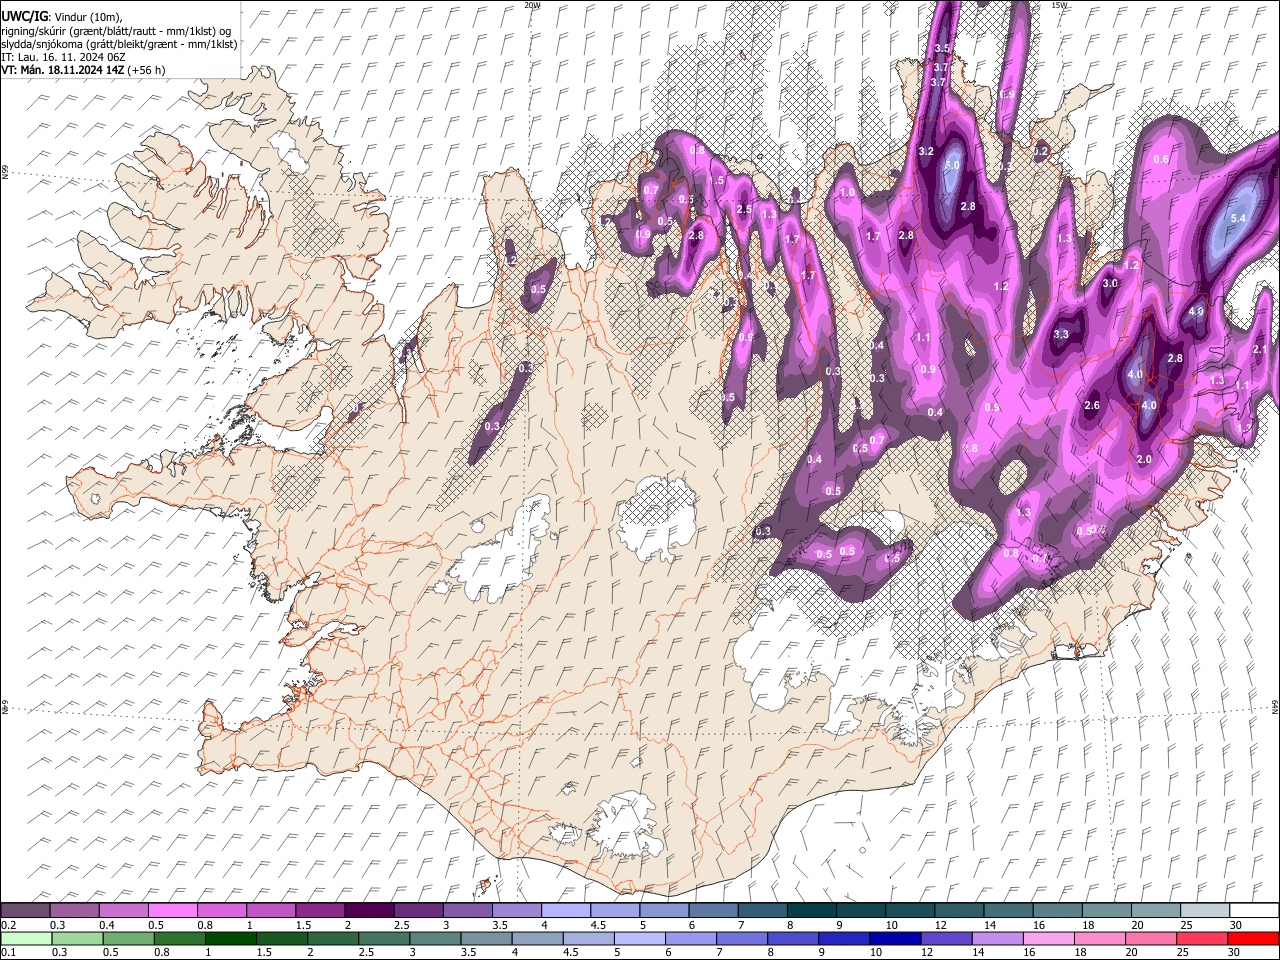Click the snow legend swatch between 3.5 and 4
The image size is (1280, 960).
(x=516, y=910)
